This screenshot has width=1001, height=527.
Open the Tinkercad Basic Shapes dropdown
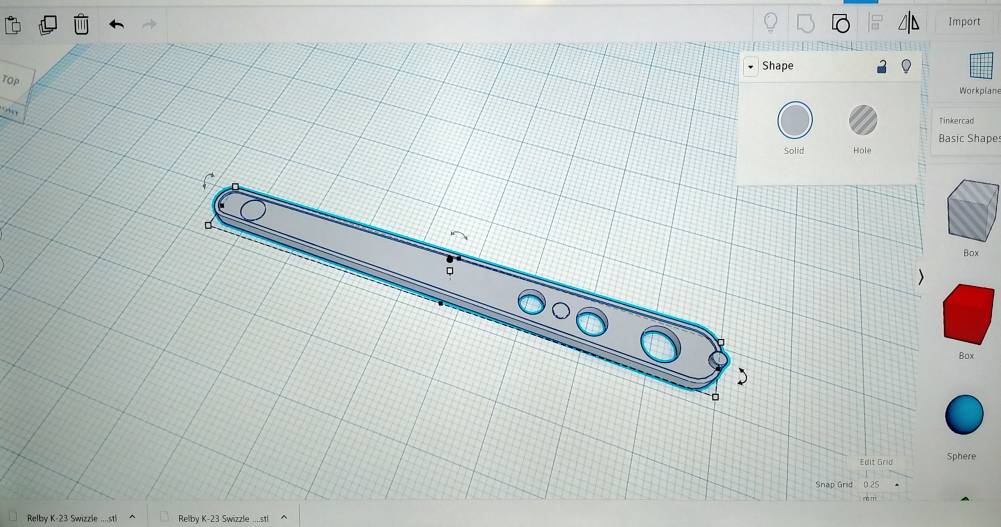[968, 131]
